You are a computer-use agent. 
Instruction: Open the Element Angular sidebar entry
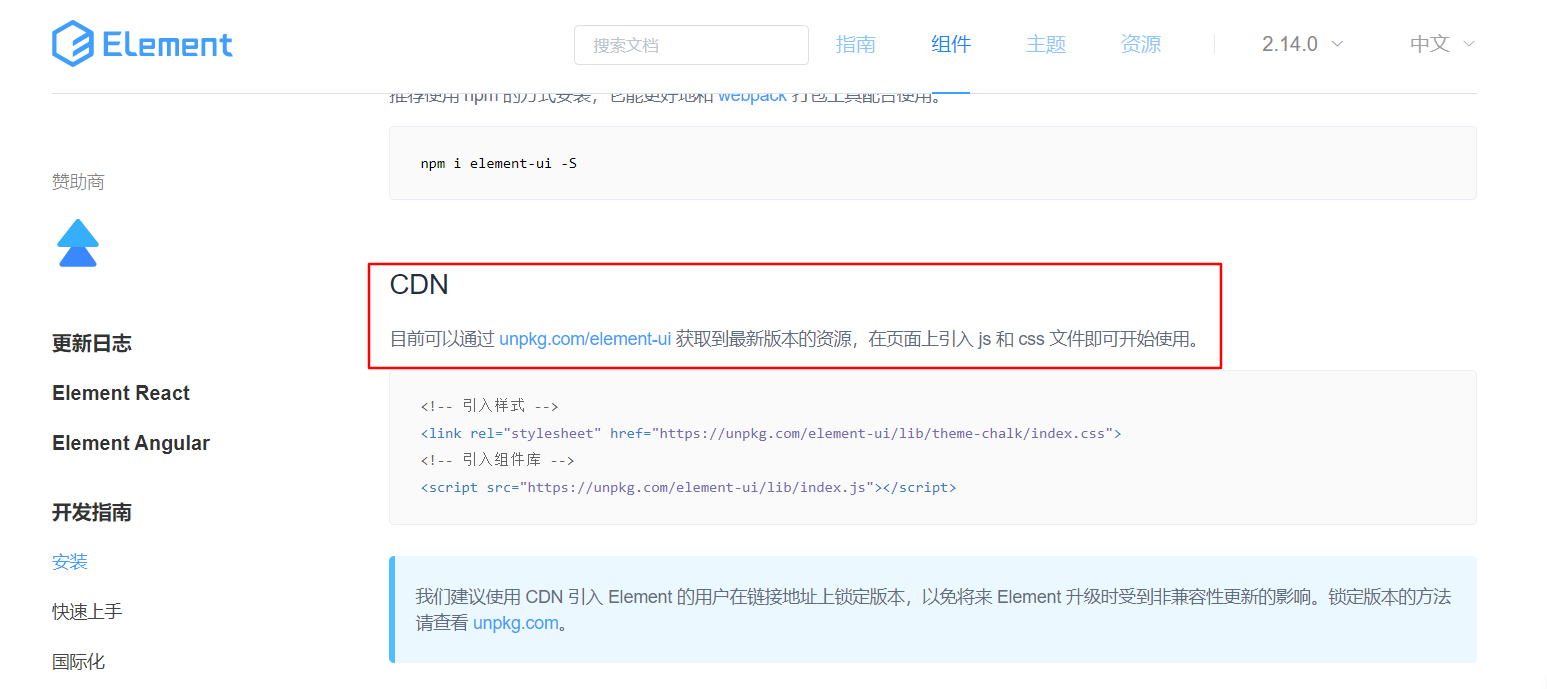click(131, 442)
